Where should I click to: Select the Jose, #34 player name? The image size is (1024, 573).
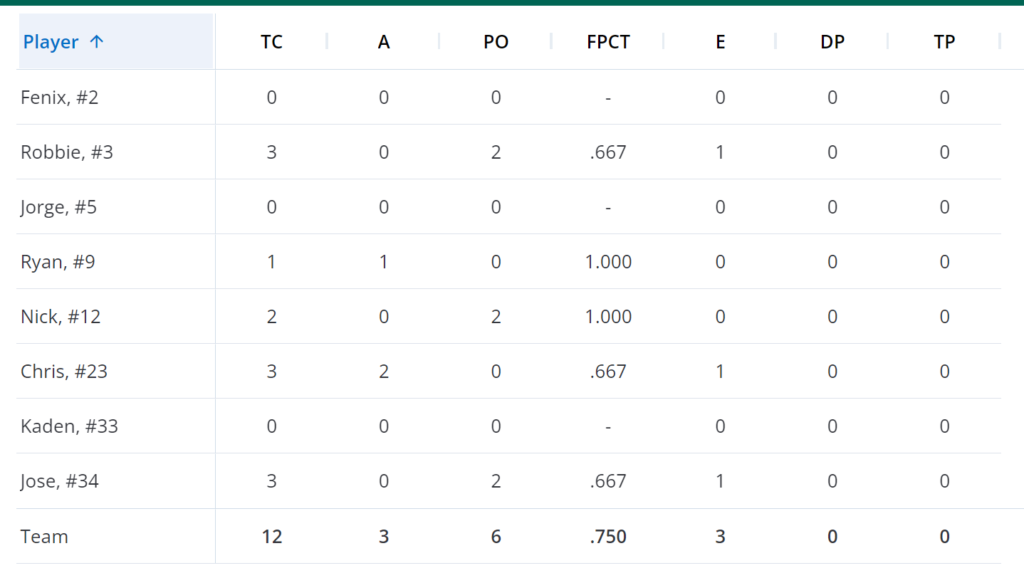(59, 482)
